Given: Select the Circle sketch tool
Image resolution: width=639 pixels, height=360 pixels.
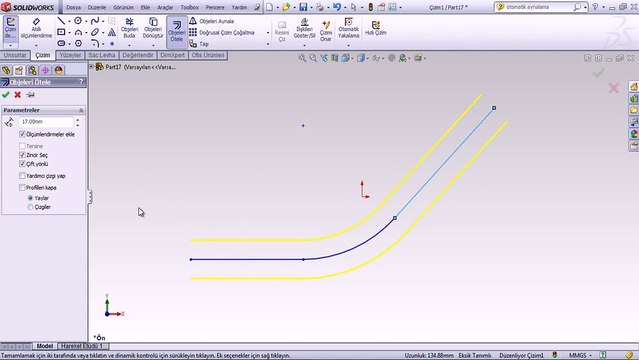Looking at the screenshot, I should click(x=78, y=21).
